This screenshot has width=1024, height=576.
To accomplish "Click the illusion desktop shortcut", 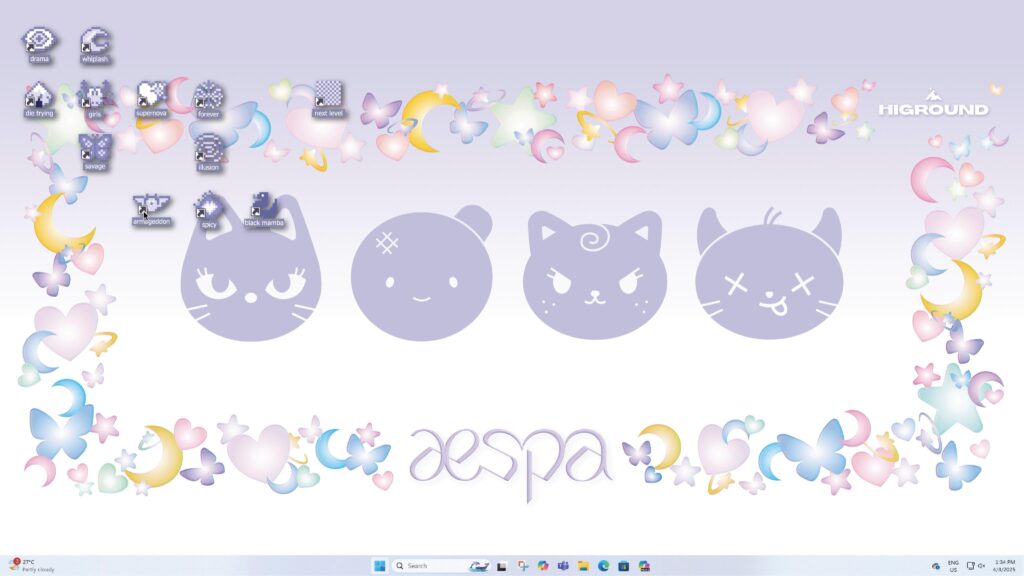I will pos(208,153).
